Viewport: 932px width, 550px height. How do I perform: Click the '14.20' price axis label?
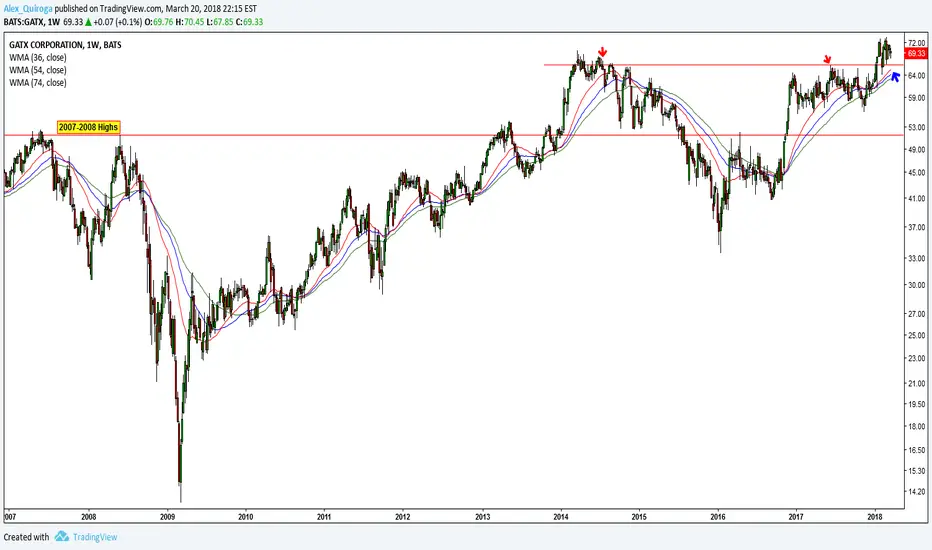pos(917,492)
